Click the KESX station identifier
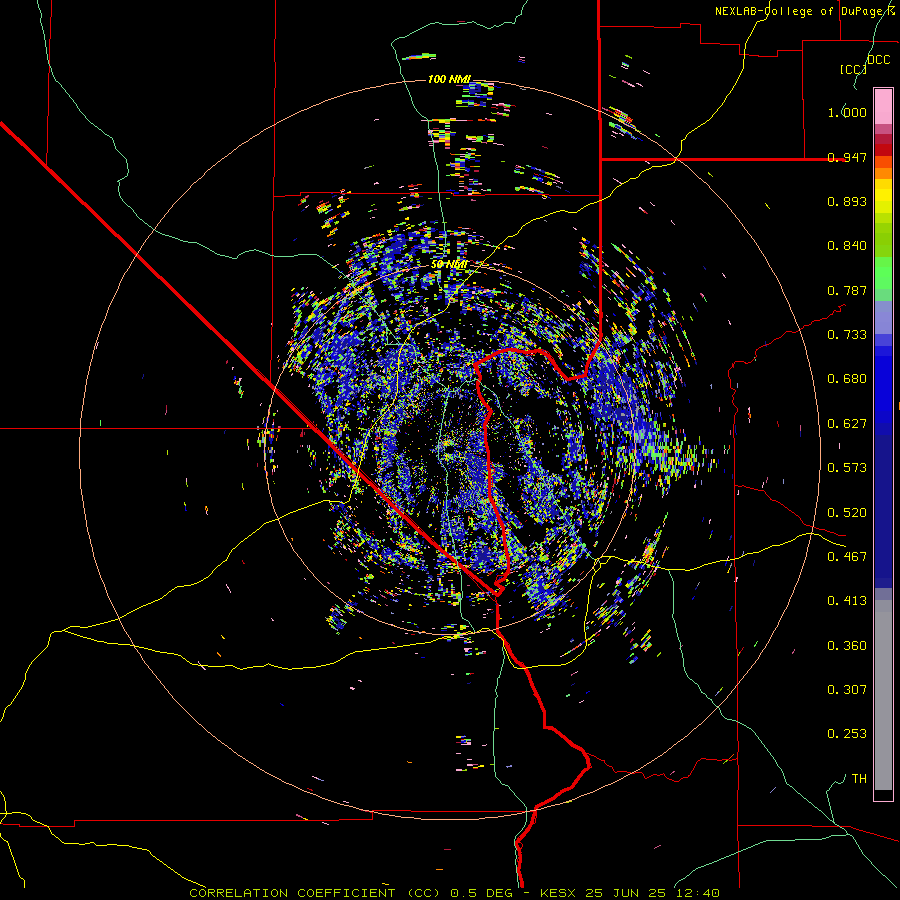 559,893
